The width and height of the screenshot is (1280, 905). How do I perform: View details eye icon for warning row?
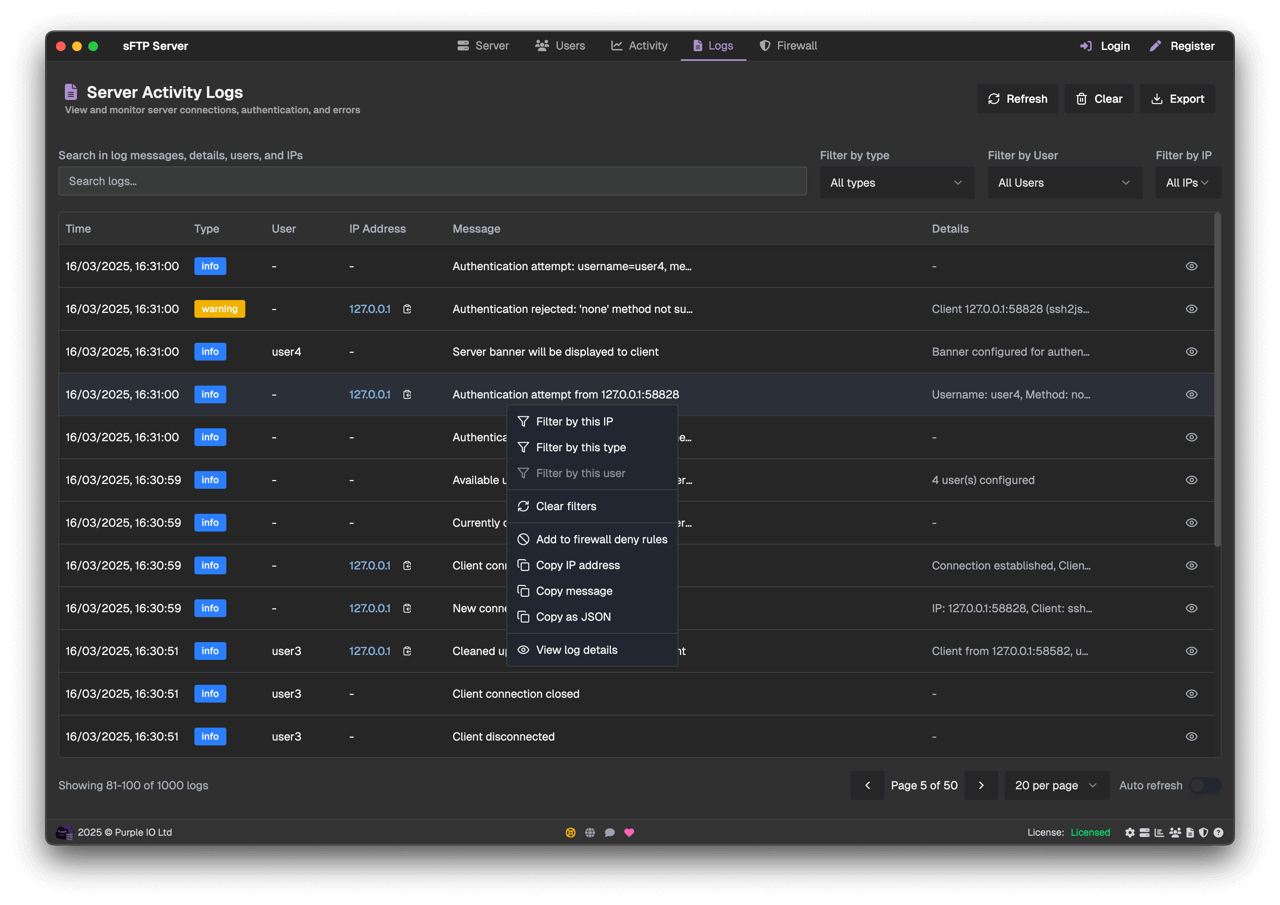tap(1191, 309)
